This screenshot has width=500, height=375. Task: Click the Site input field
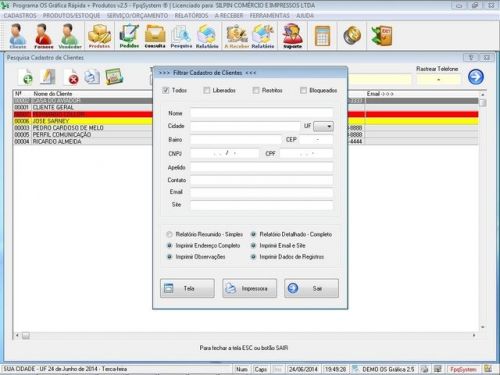click(262, 205)
